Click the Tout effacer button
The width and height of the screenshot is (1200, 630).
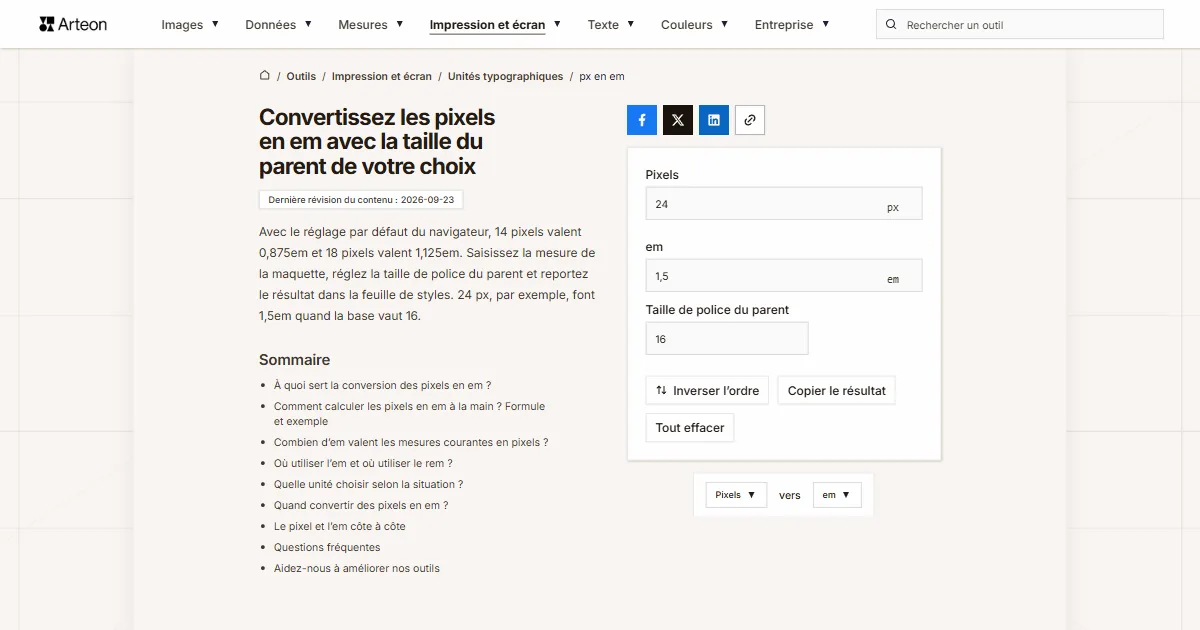(x=690, y=428)
